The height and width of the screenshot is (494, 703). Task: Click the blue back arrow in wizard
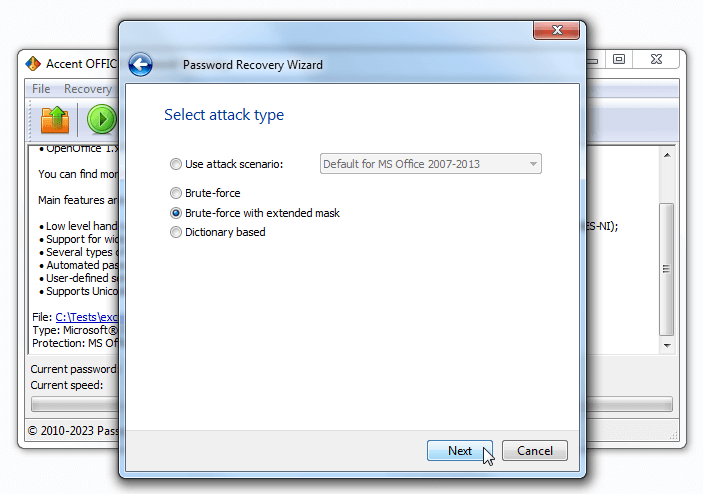click(x=140, y=65)
